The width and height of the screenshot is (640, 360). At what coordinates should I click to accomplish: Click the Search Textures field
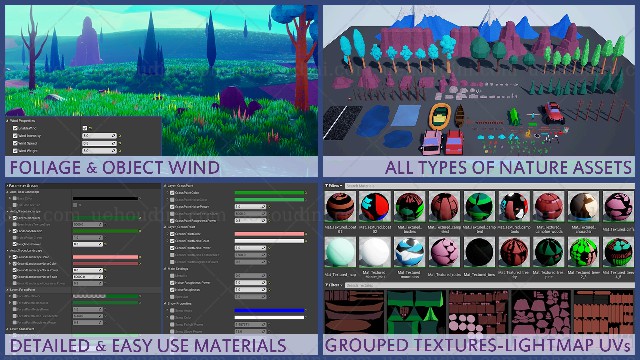point(489,285)
